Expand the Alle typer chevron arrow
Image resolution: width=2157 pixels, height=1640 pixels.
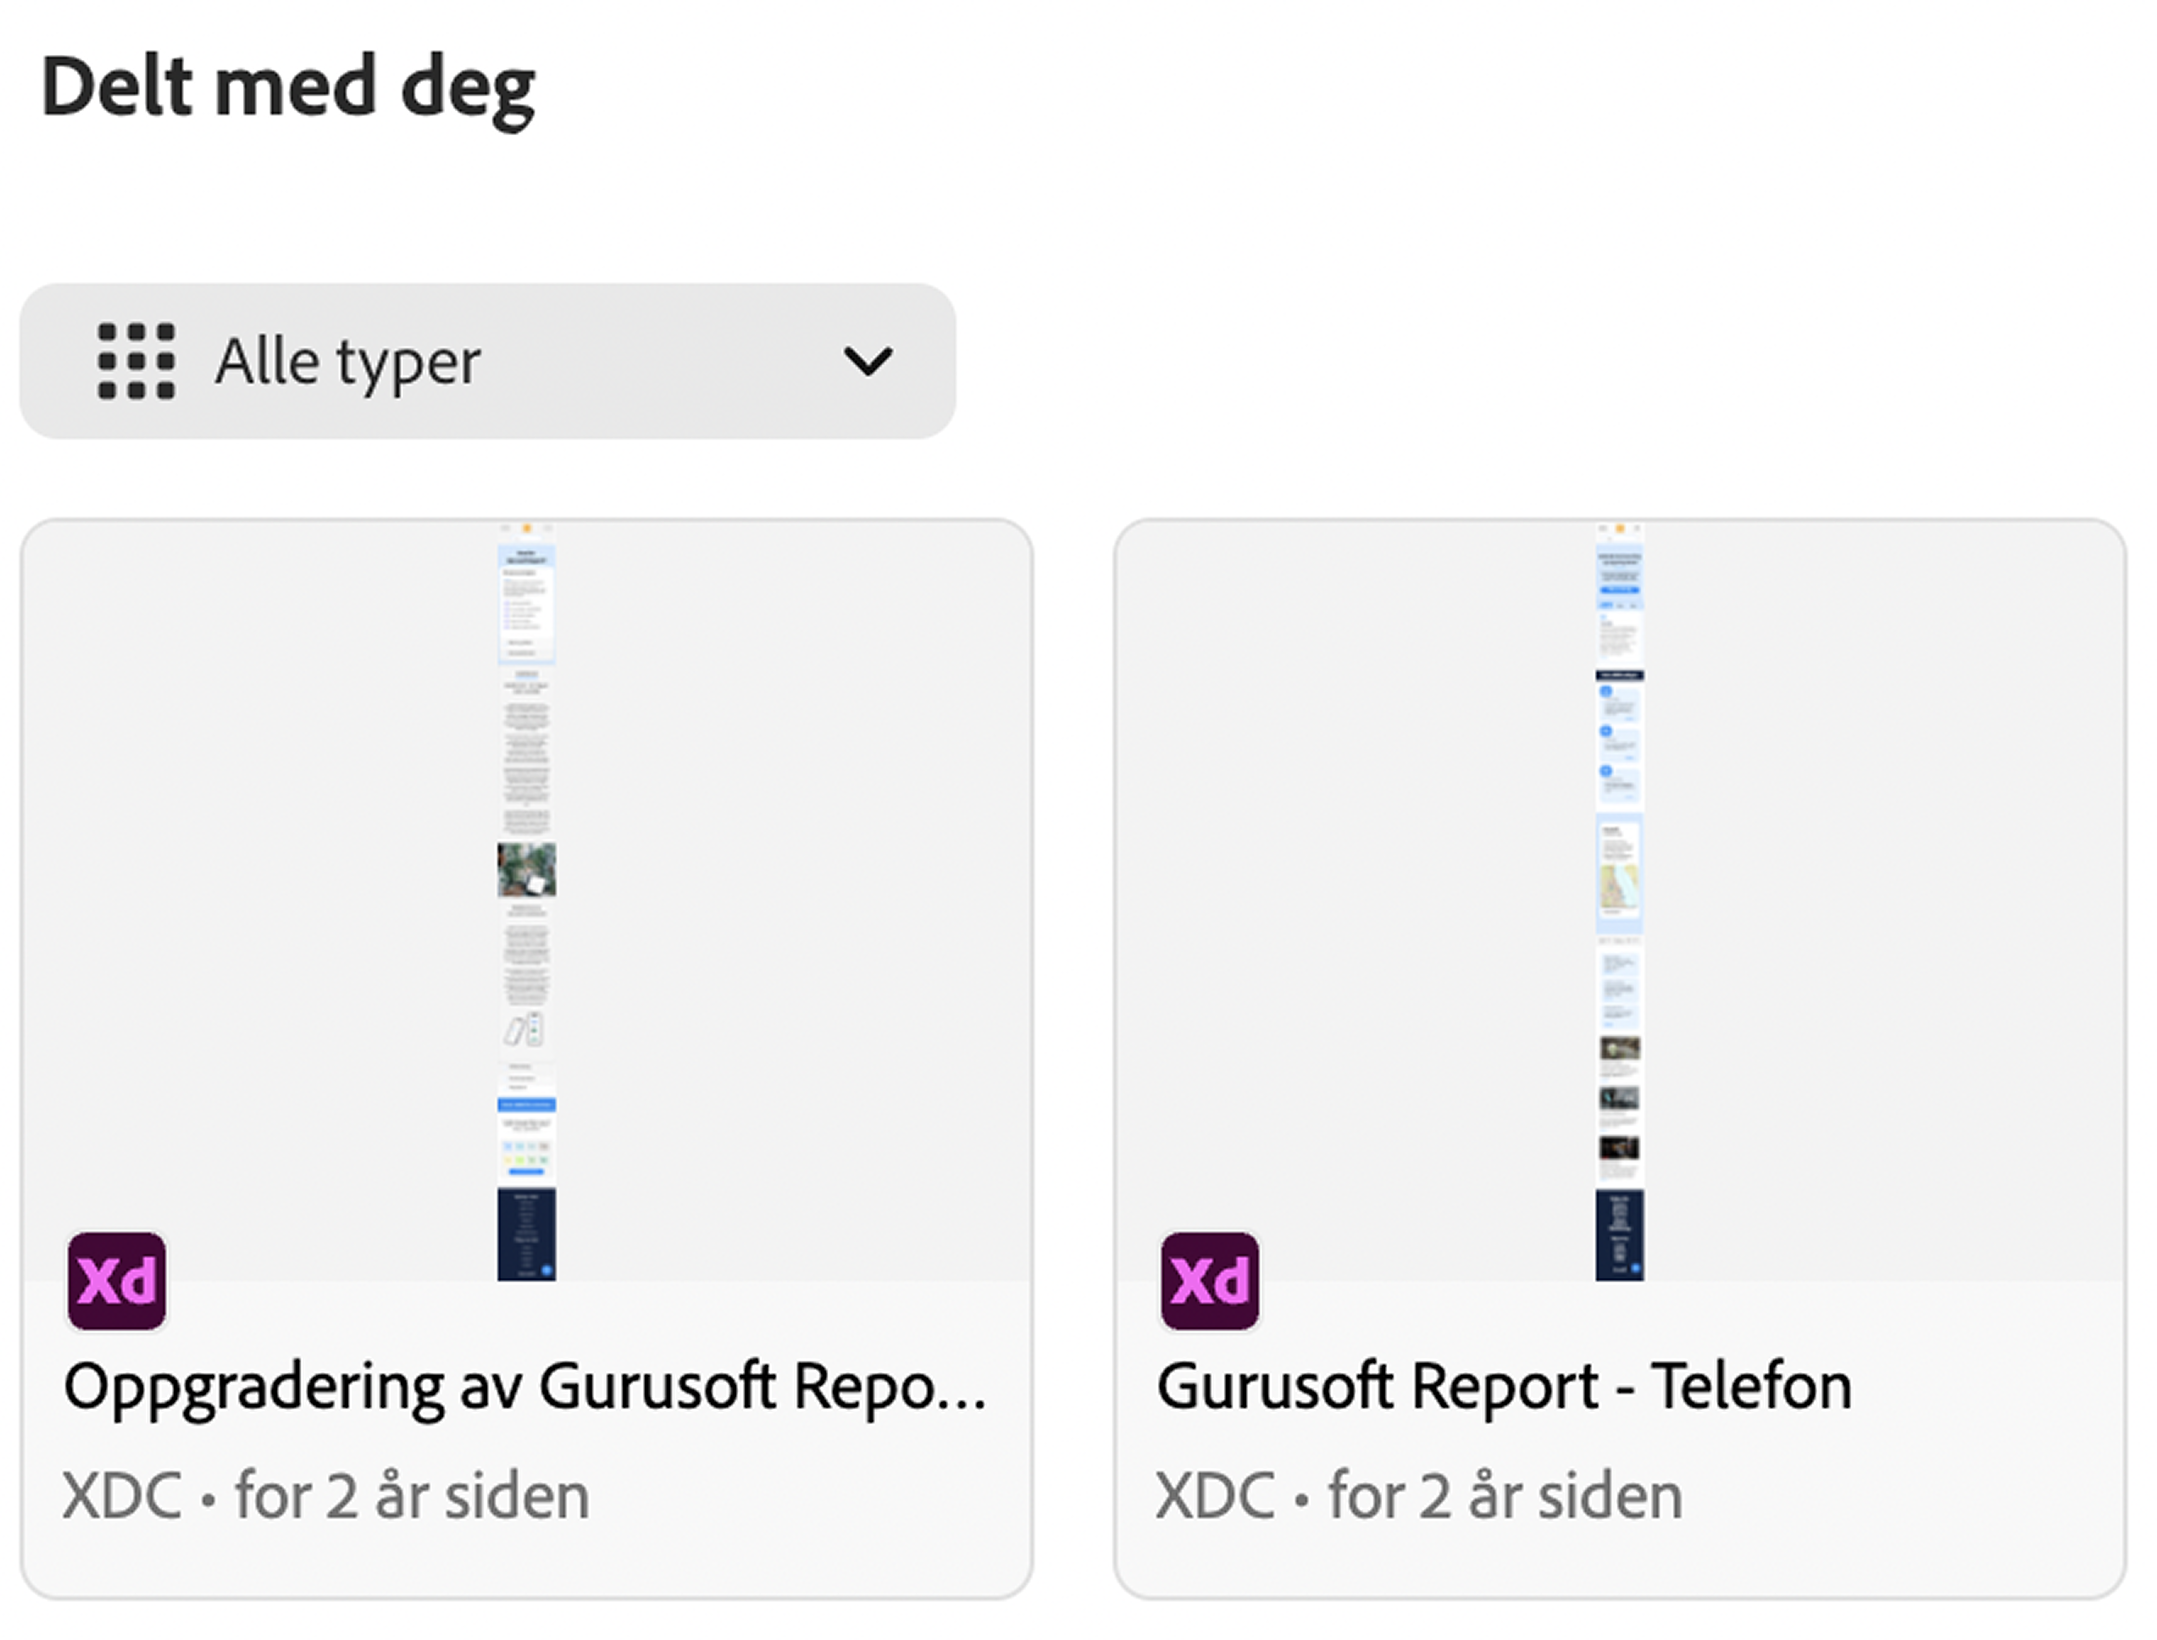click(x=867, y=361)
